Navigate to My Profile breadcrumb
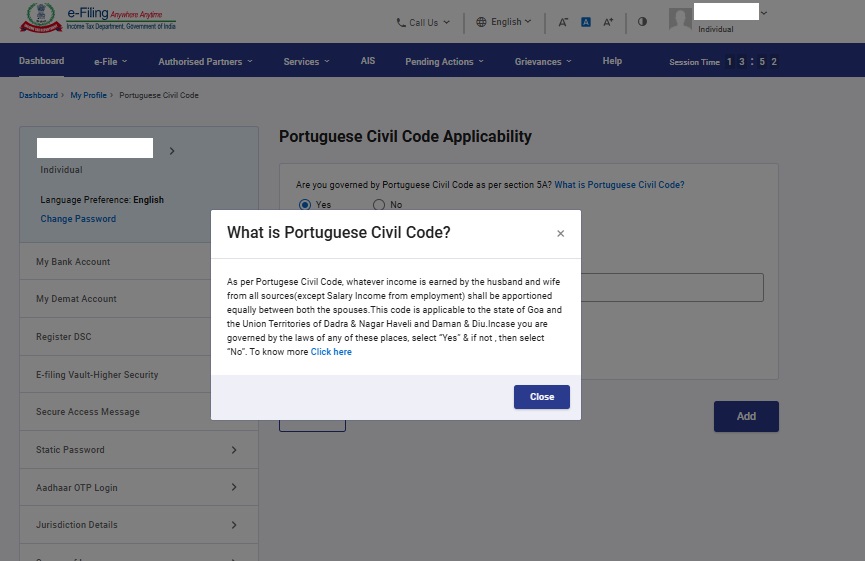This screenshot has height=561, width=865. 88,95
